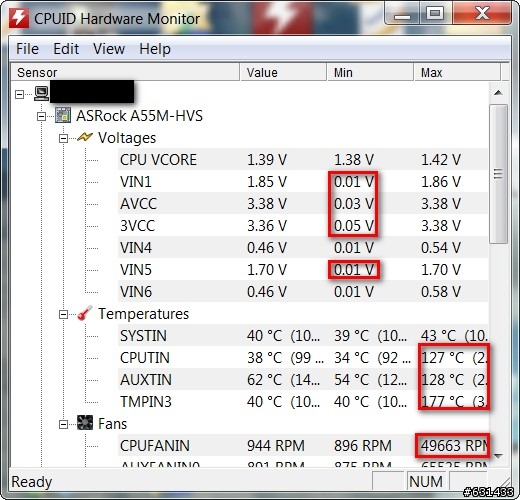Click the VIN4 max 0.54 V
This screenshot has height=500, width=520.
click(x=441, y=248)
